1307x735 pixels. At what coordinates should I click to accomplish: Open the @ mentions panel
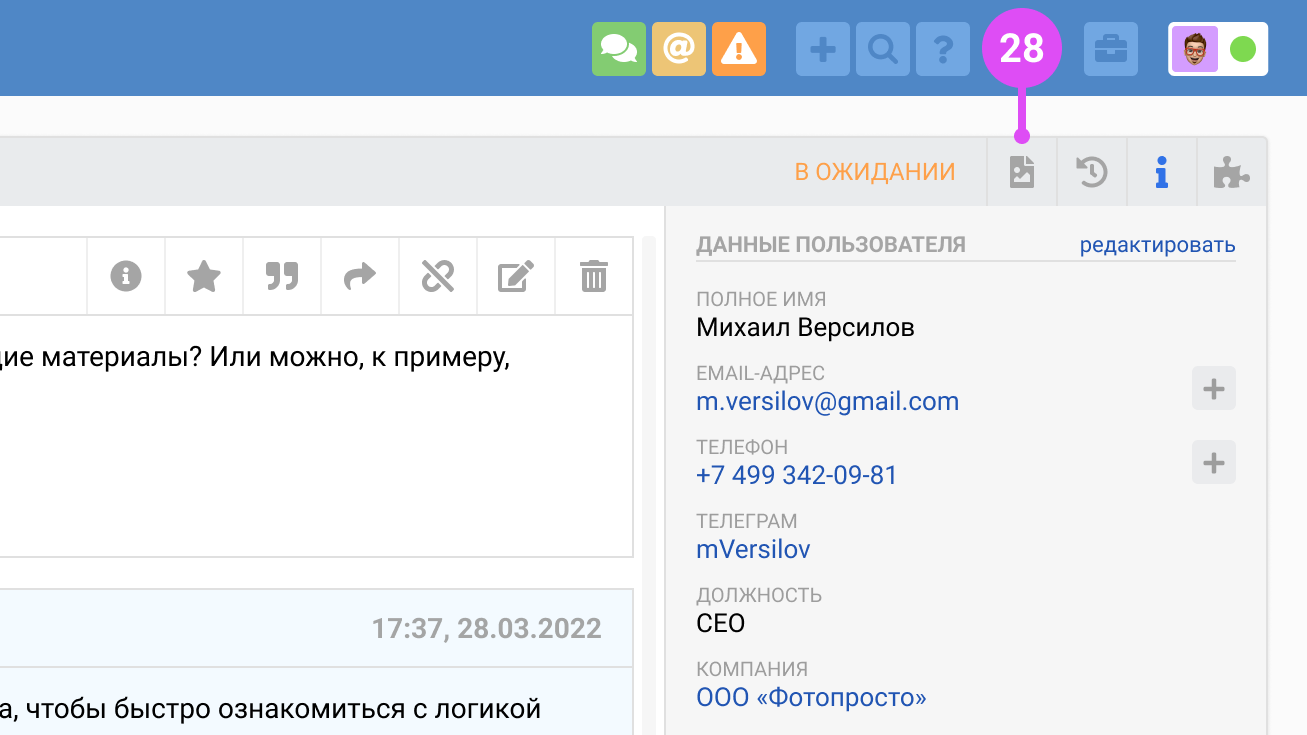click(x=679, y=48)
